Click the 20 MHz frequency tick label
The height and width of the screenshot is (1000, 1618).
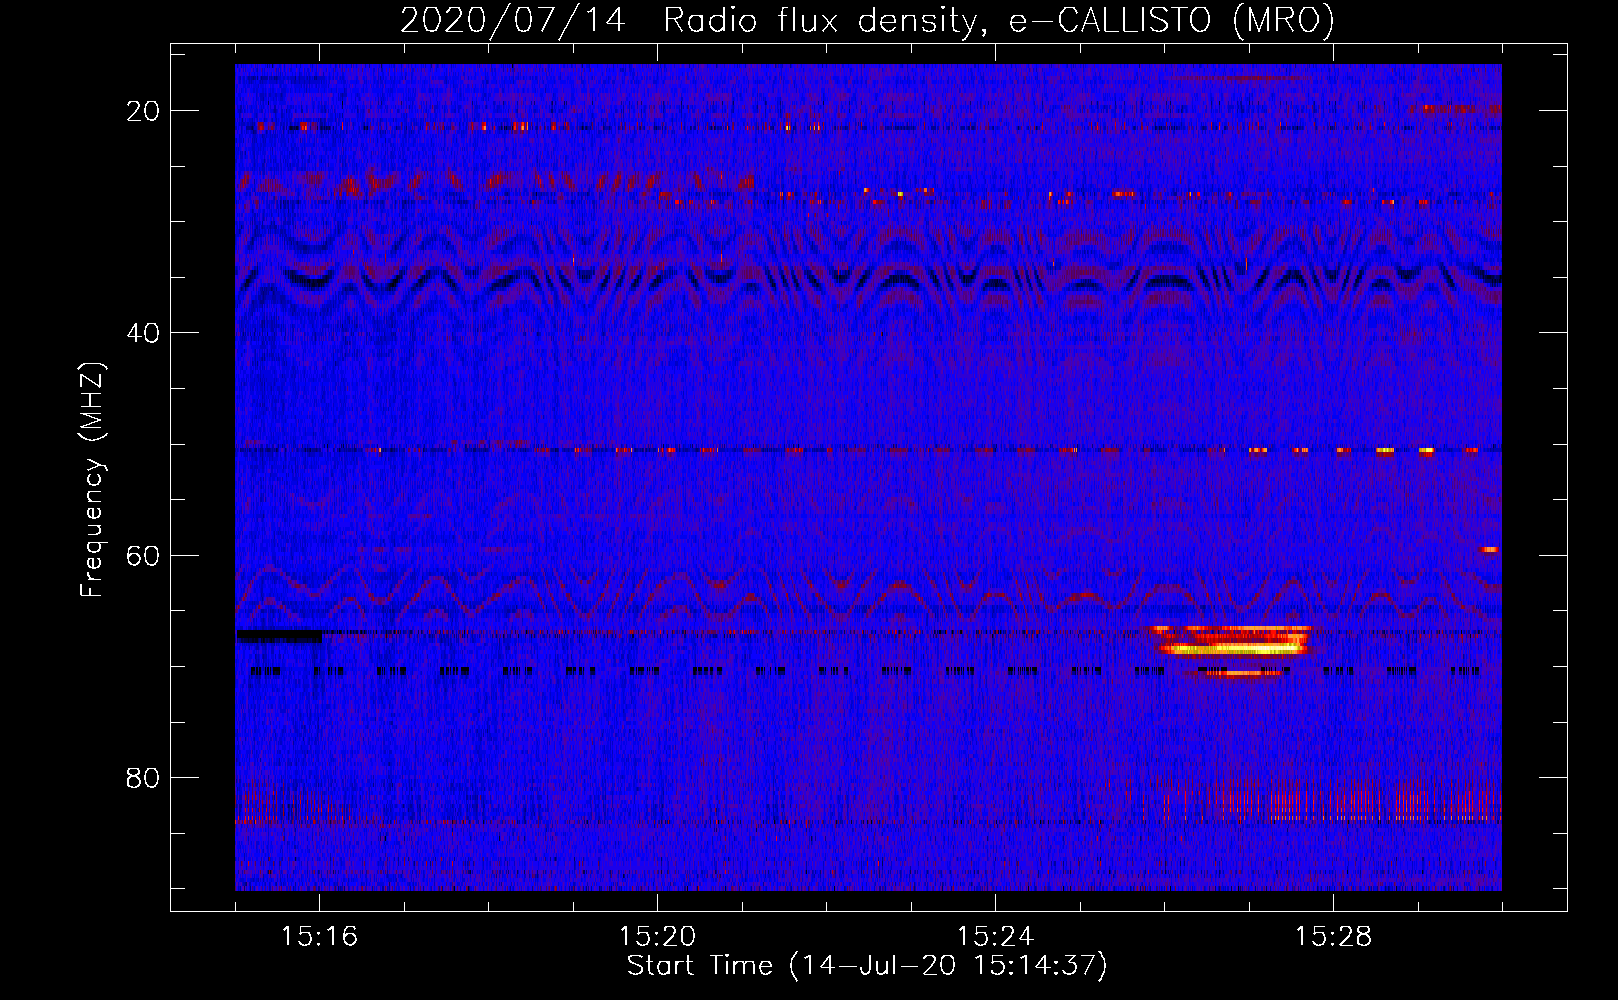143,111
